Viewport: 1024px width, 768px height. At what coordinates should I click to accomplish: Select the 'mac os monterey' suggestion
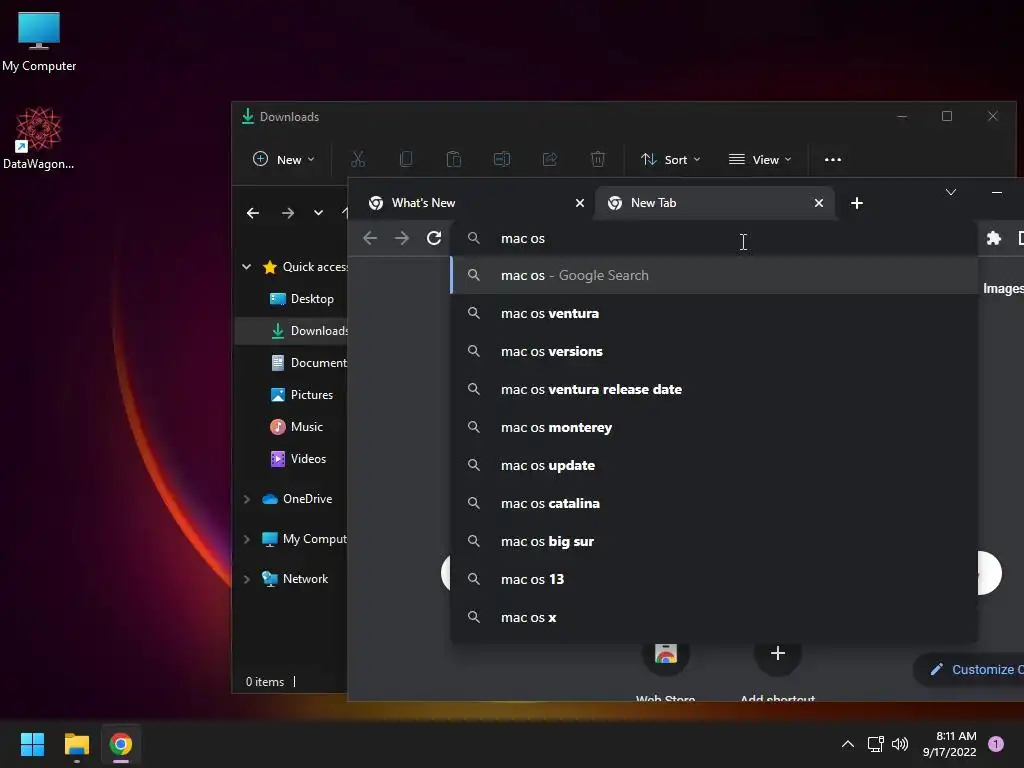(x=714, y=427)
